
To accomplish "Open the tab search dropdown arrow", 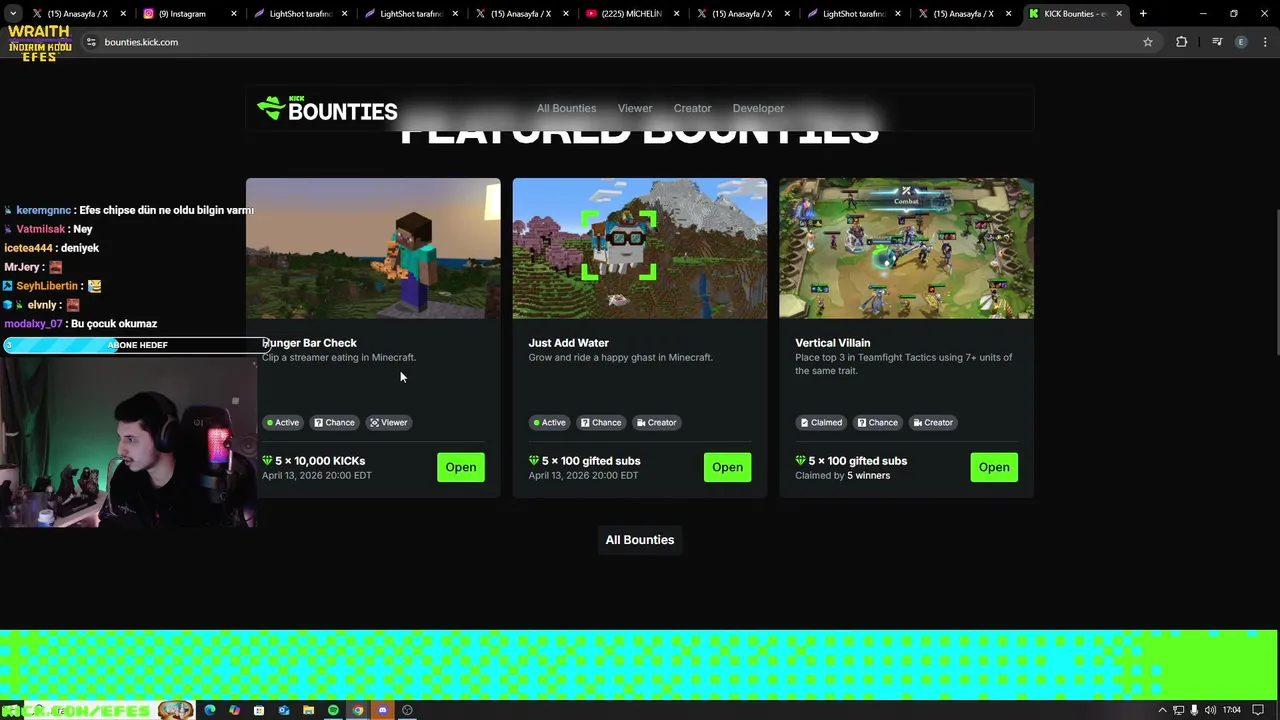I will point(12,14).
